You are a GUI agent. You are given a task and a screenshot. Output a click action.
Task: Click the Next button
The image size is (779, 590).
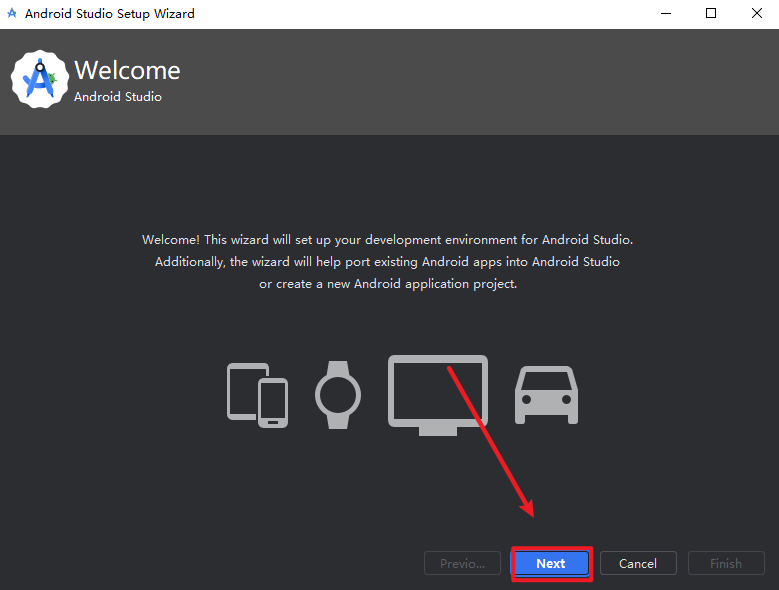pos(551,563)
